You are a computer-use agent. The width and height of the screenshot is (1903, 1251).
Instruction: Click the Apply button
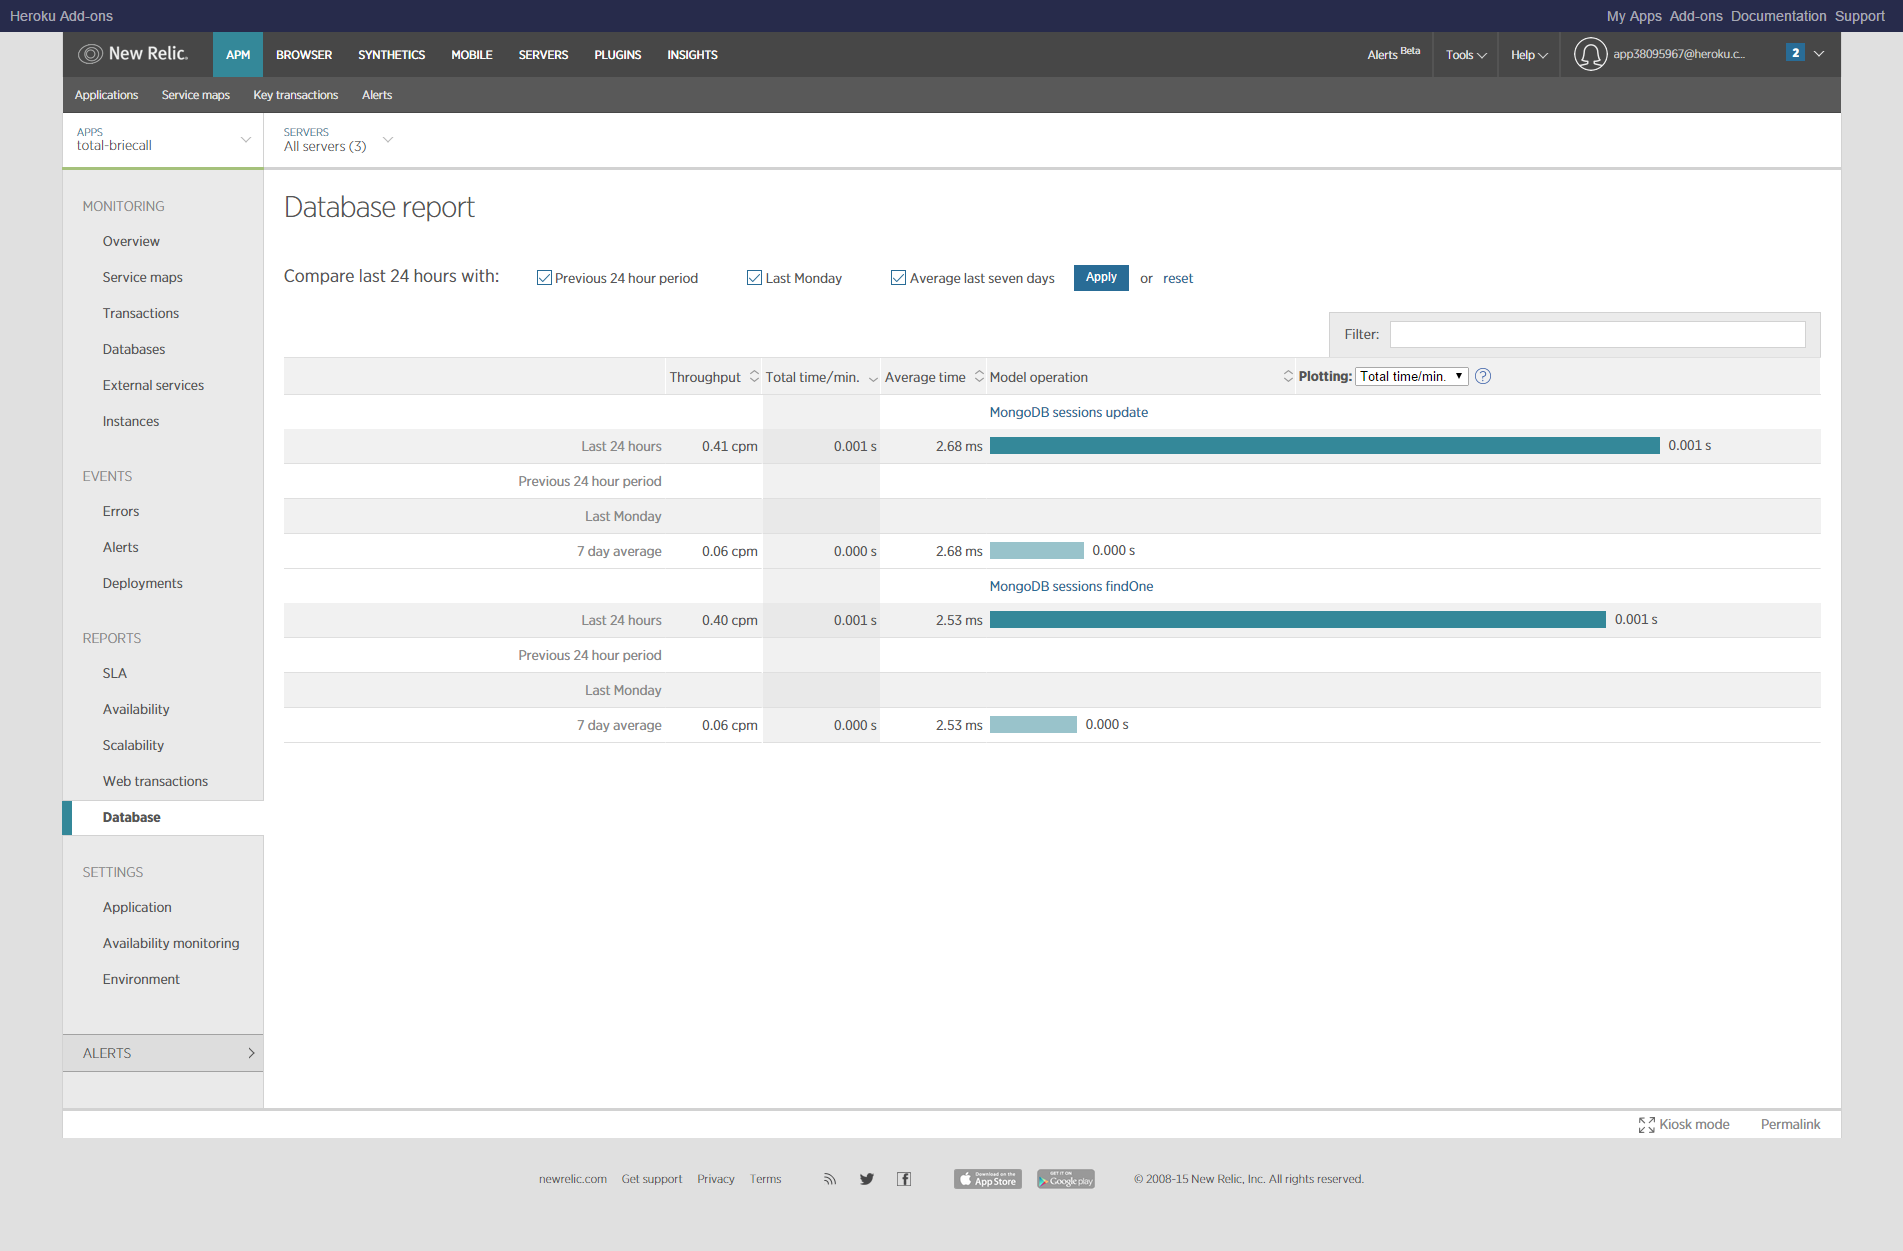tap(1101, 277)
